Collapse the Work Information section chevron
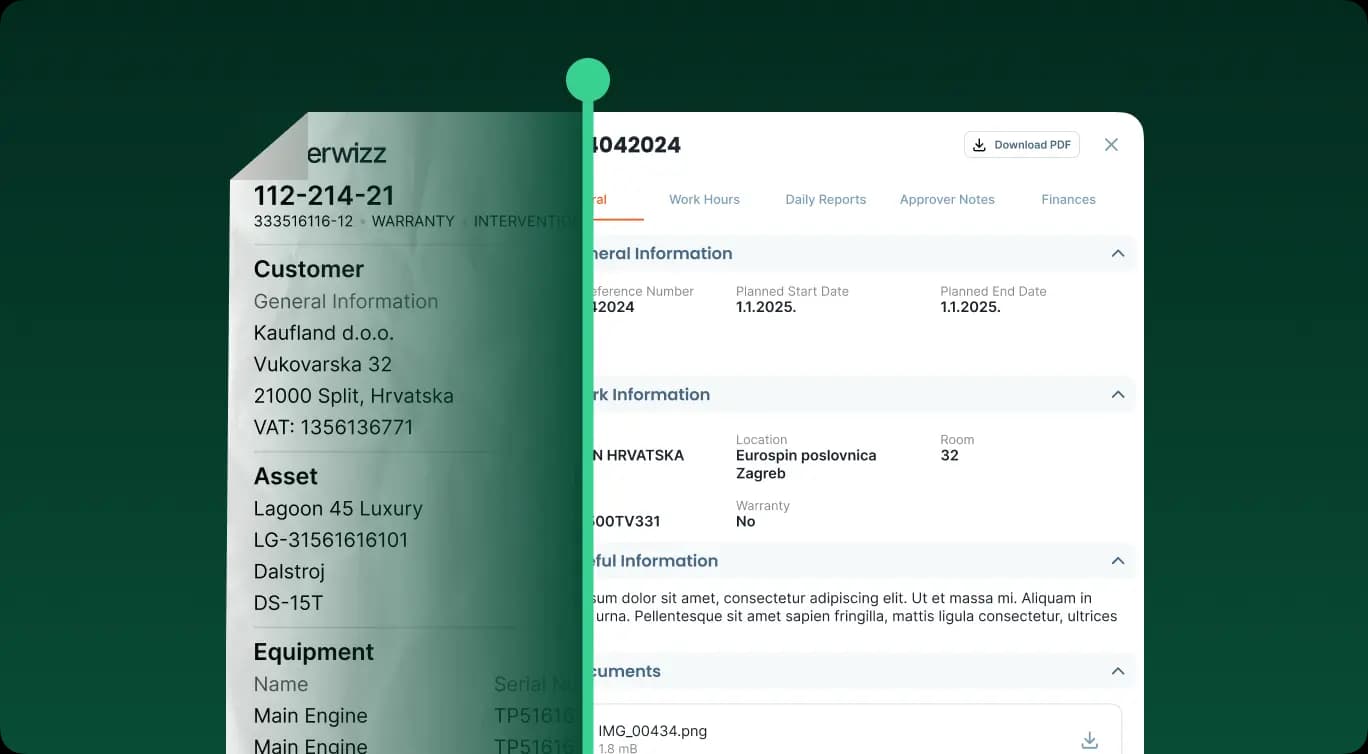The image size is (1368, 754). tap(1118, 394)
